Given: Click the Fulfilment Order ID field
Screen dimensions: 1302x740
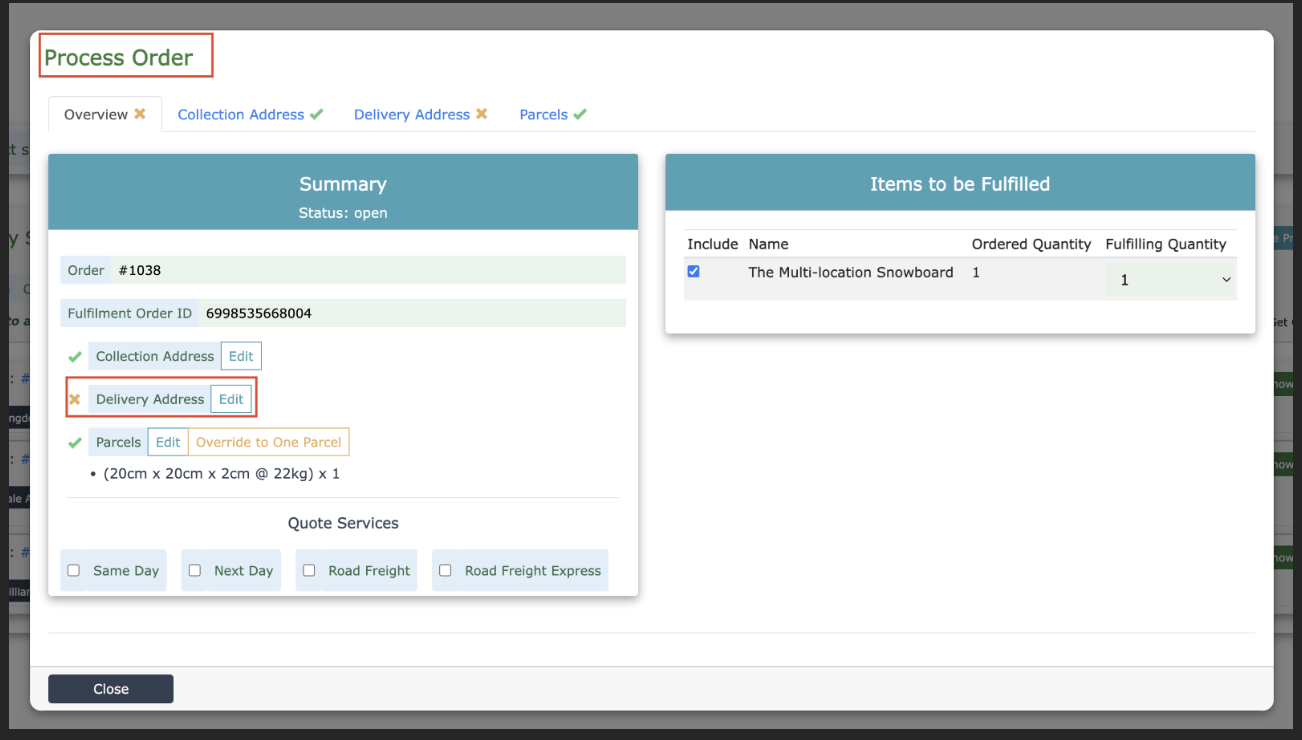Looking at the screenshot, I should [x=412, y=313].
